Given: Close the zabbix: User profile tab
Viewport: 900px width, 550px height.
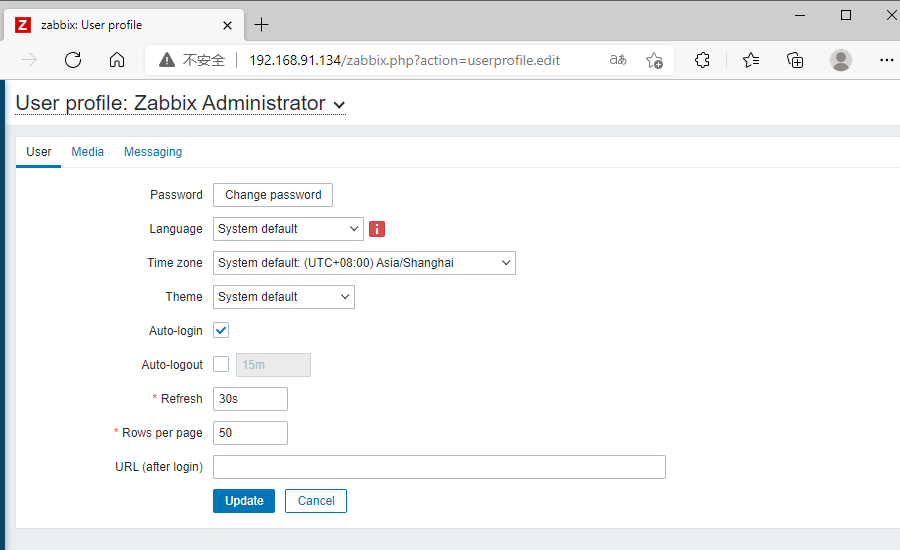Looking at the screenshot, I should click(x=227, y=25).
